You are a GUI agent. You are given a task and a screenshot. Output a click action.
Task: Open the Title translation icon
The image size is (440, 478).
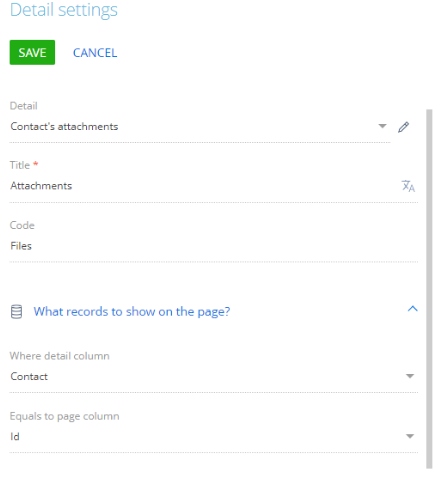(408, 186)
